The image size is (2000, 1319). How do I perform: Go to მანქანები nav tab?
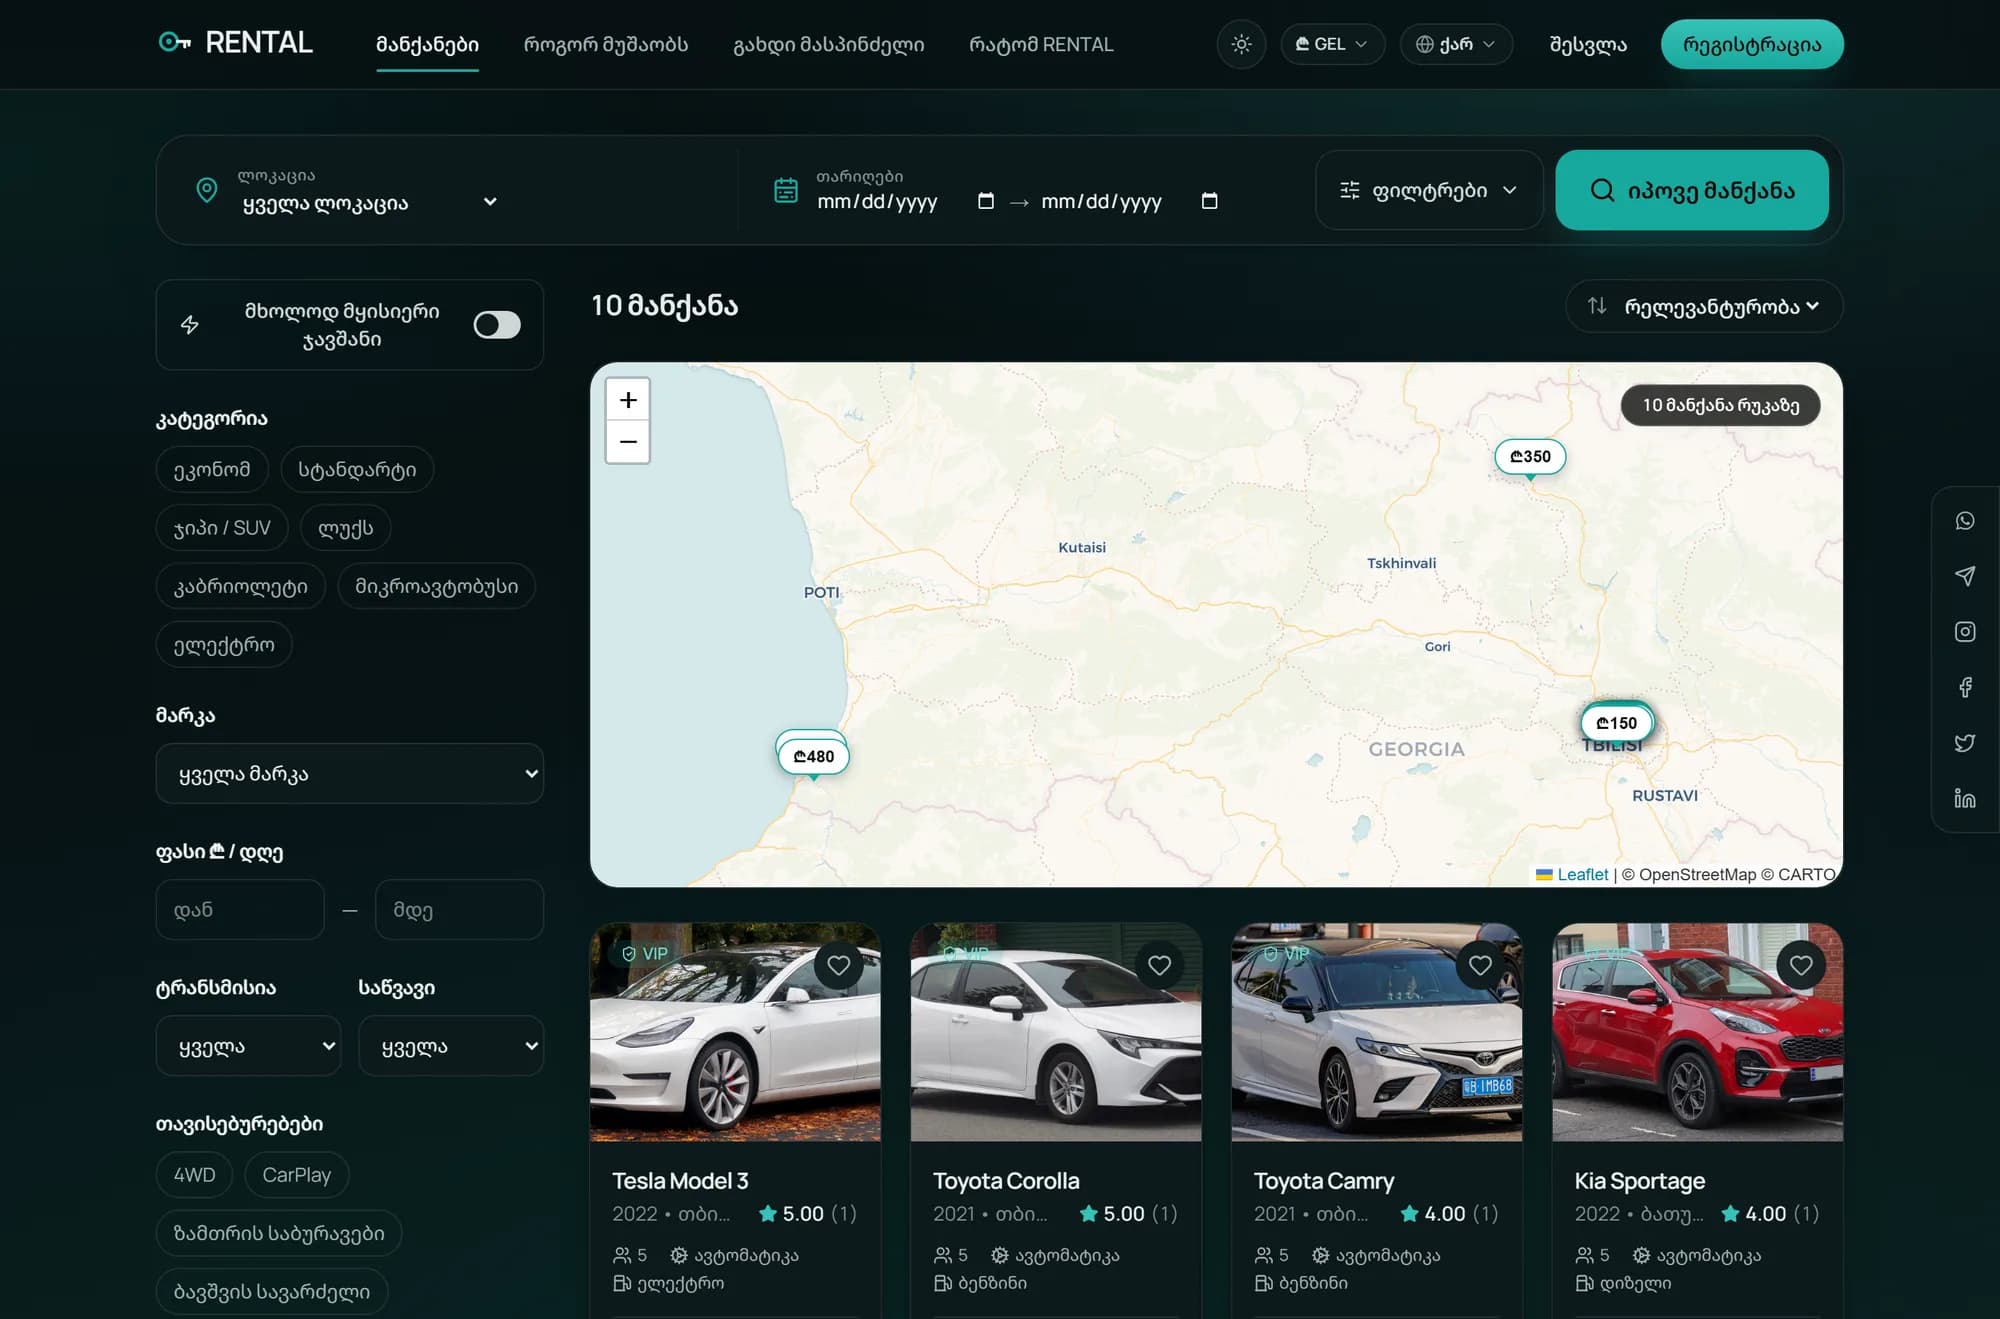(x=427, y=45)
